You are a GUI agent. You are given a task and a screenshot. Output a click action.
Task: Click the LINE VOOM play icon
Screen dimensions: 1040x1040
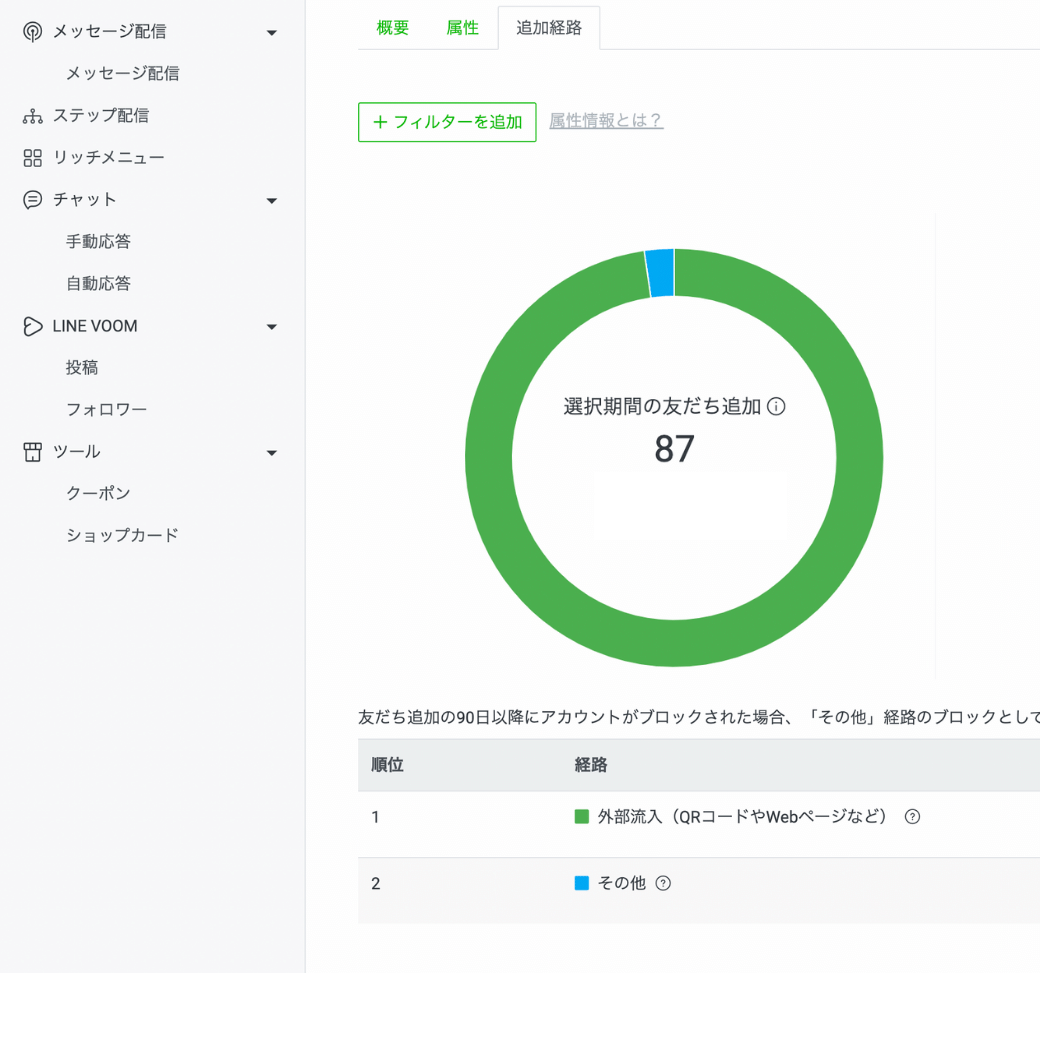click(33, 326)
